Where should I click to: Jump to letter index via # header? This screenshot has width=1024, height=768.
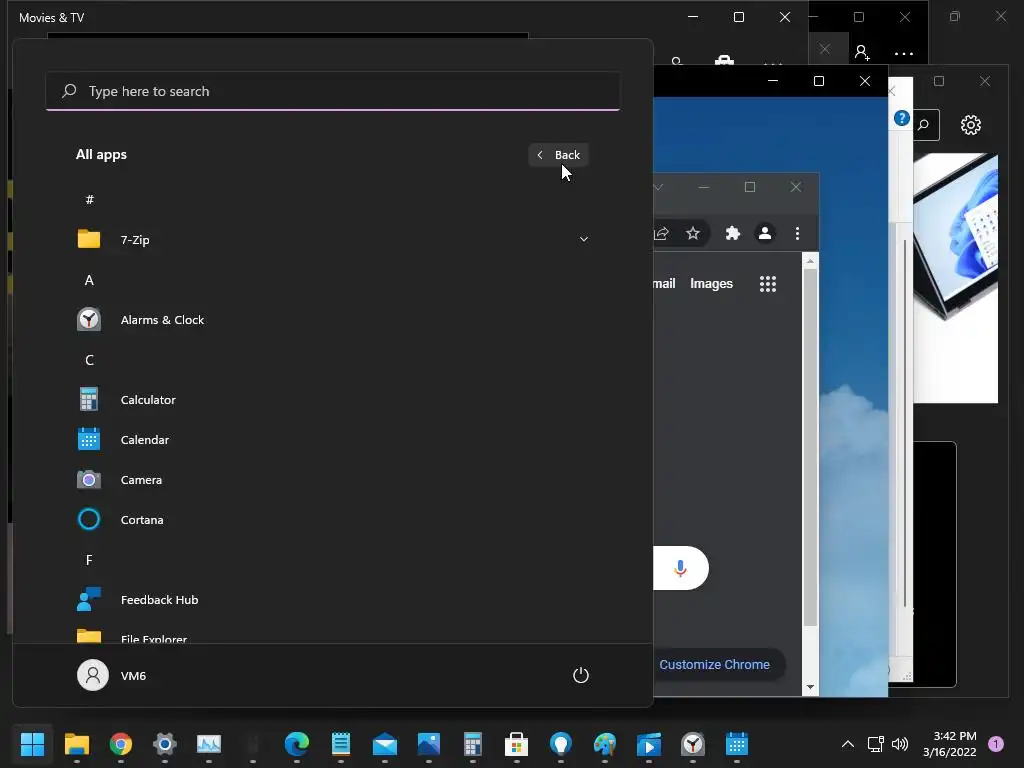coord(89,199)
